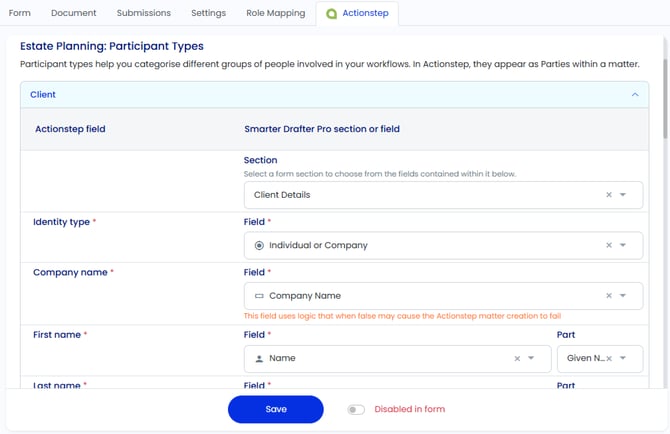Open the Client Details section dropdown arrow
Image resolution: width=670 pixels, height=434 pixels.
pos(623,195)
